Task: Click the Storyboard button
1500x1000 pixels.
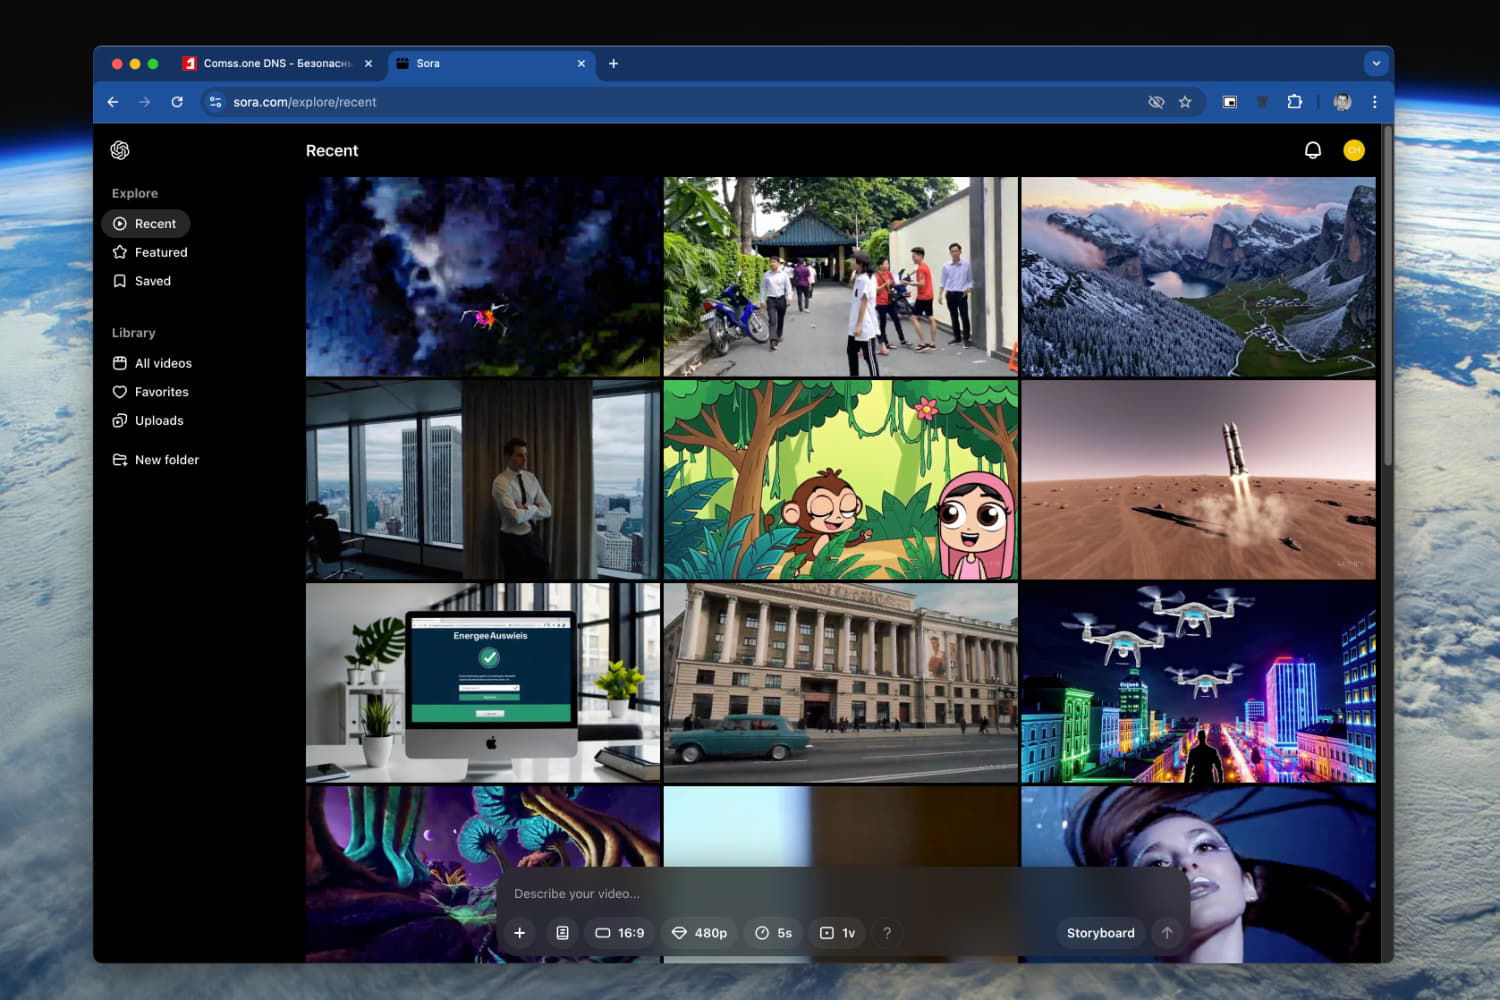Action: click(1100, 933)
